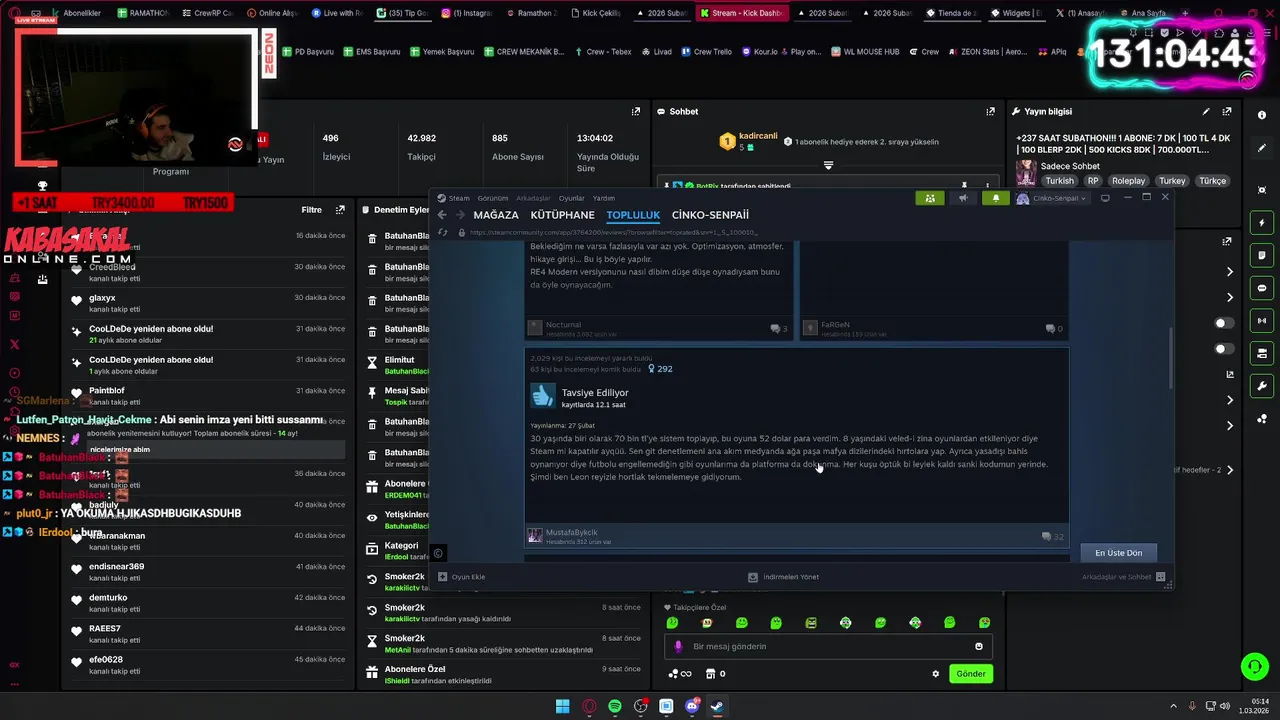Switch Steam to Big Picture mode
This screenshot has height=720, width=1280.
point(1105,198)
